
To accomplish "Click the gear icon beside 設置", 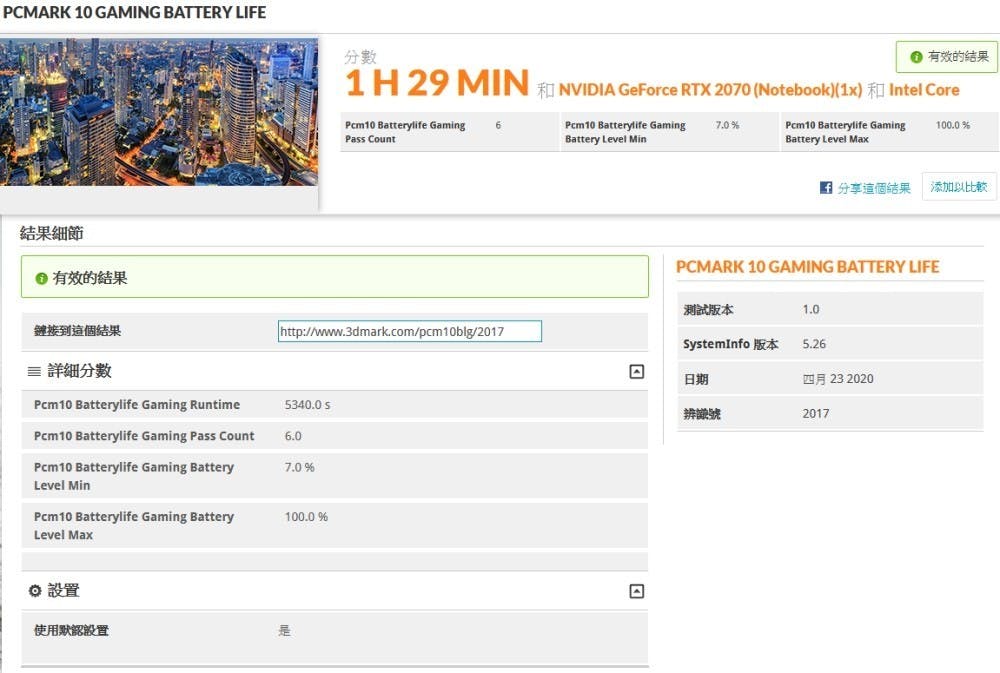I will tap(35, 591).
